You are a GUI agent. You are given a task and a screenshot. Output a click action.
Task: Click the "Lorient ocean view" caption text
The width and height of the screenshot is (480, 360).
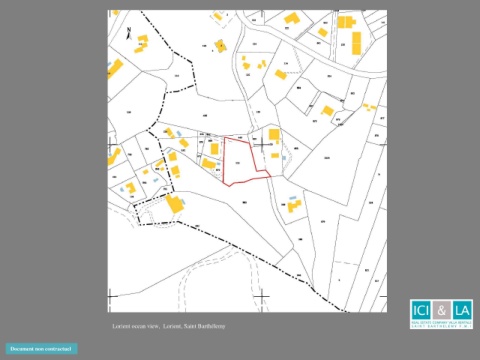point(135,326)
